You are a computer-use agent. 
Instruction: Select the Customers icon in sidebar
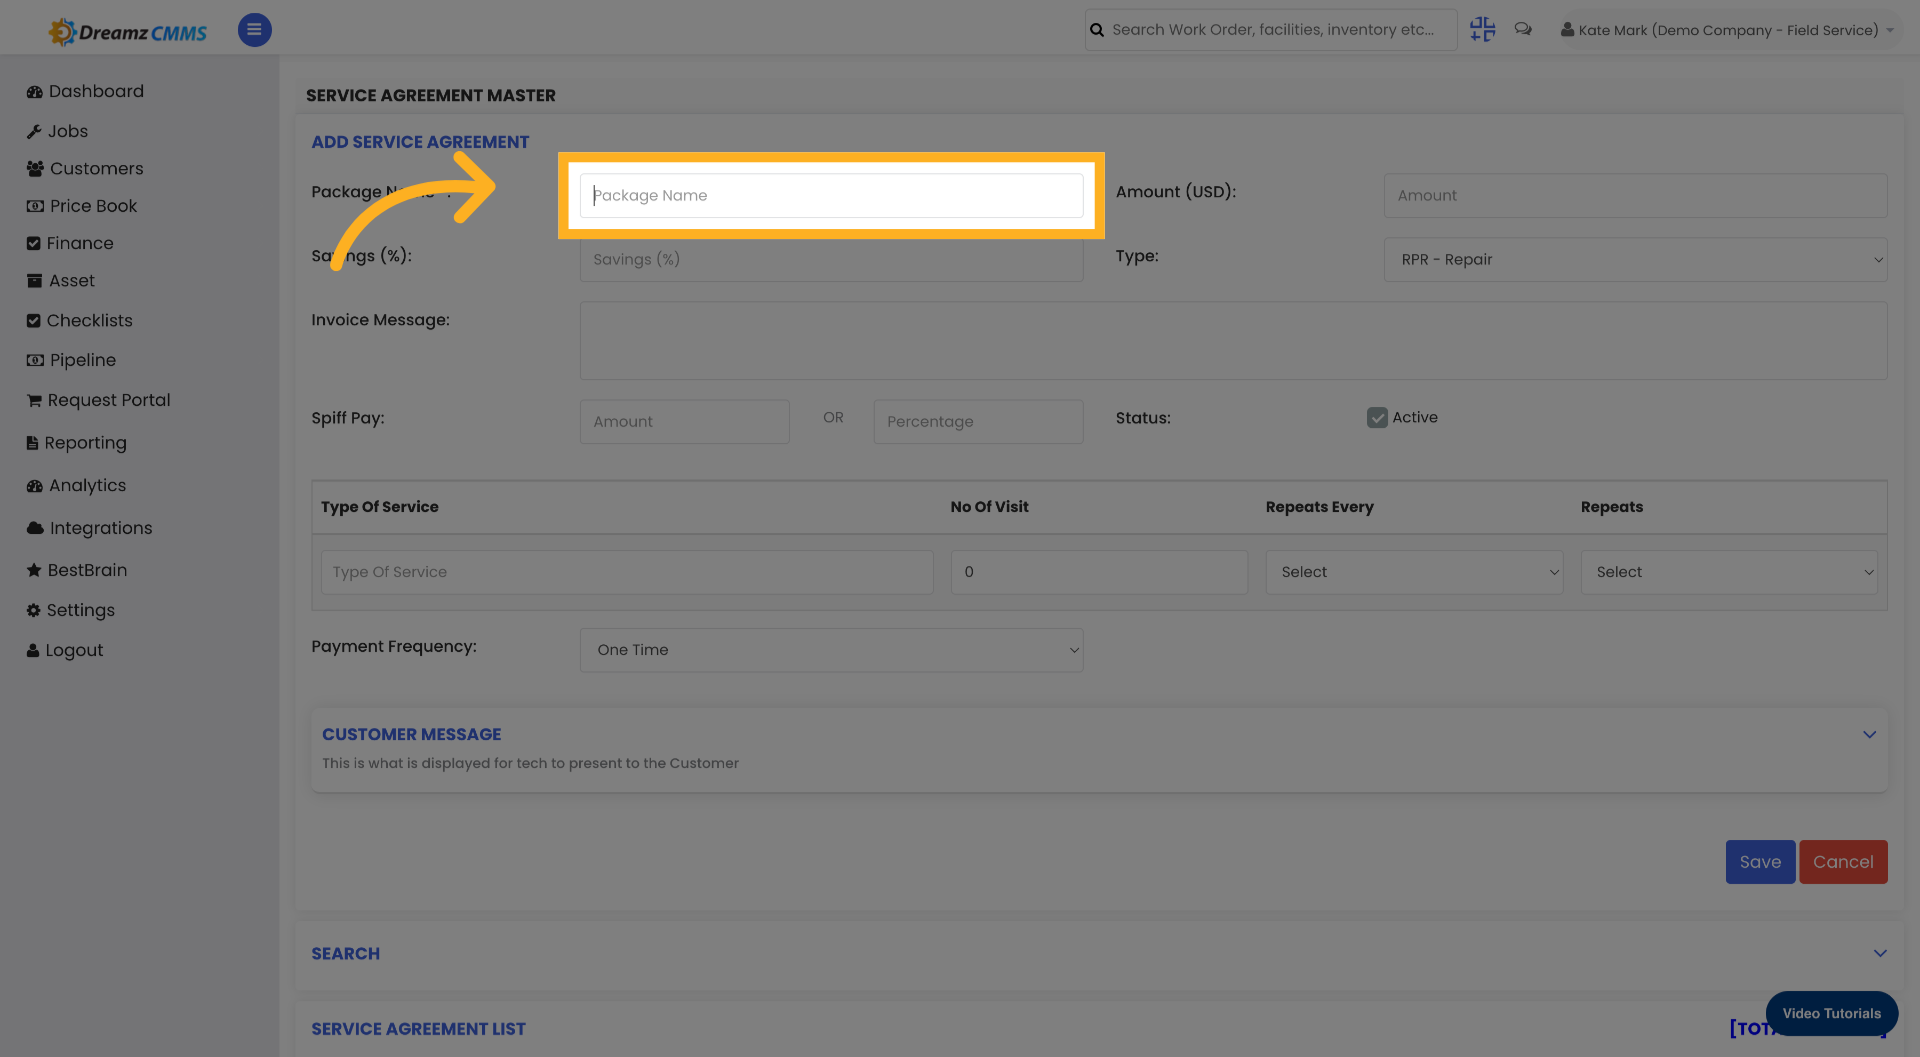pos(33,168)
